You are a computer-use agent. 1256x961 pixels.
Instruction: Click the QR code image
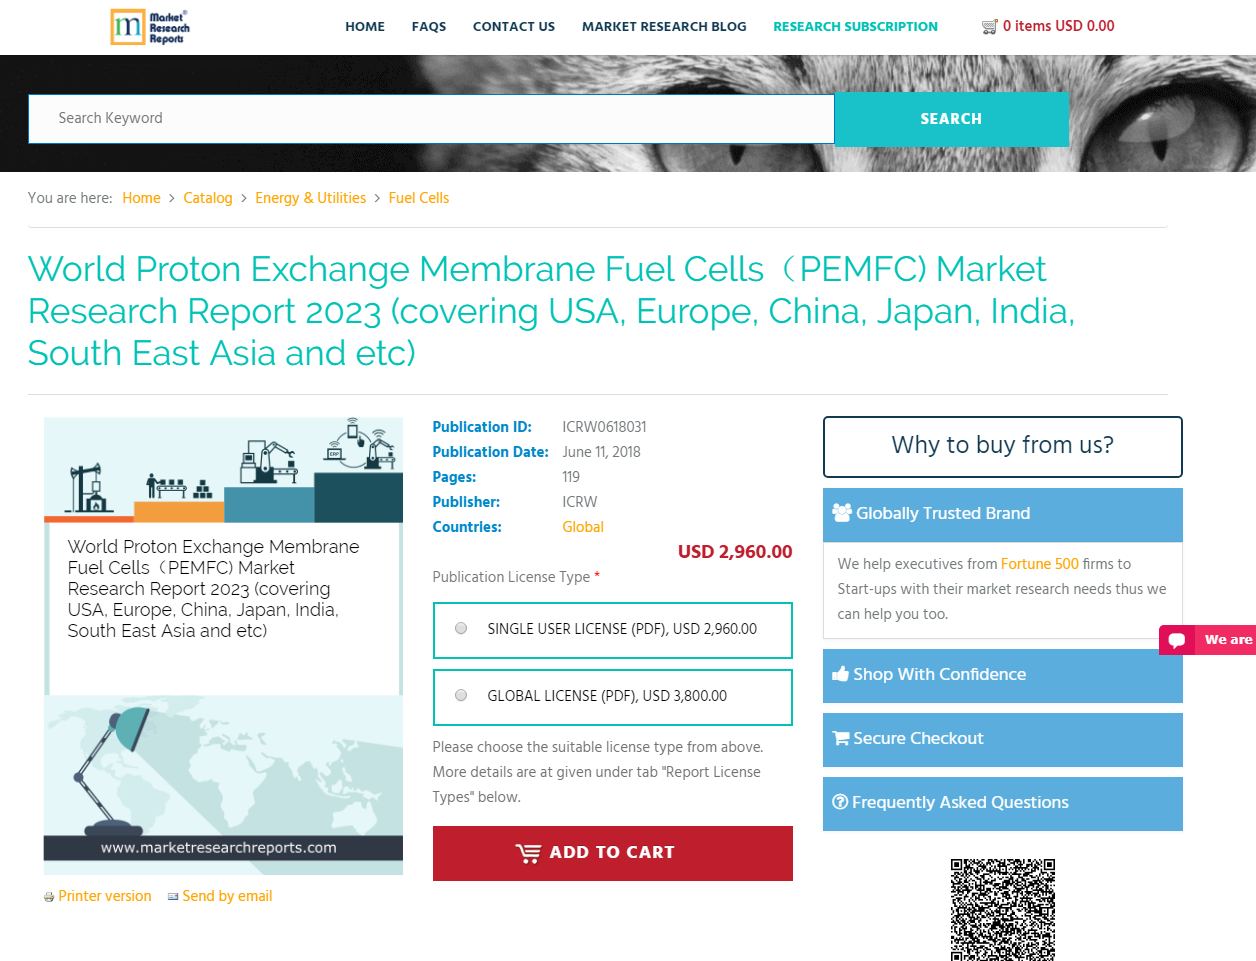(1003, 909)
